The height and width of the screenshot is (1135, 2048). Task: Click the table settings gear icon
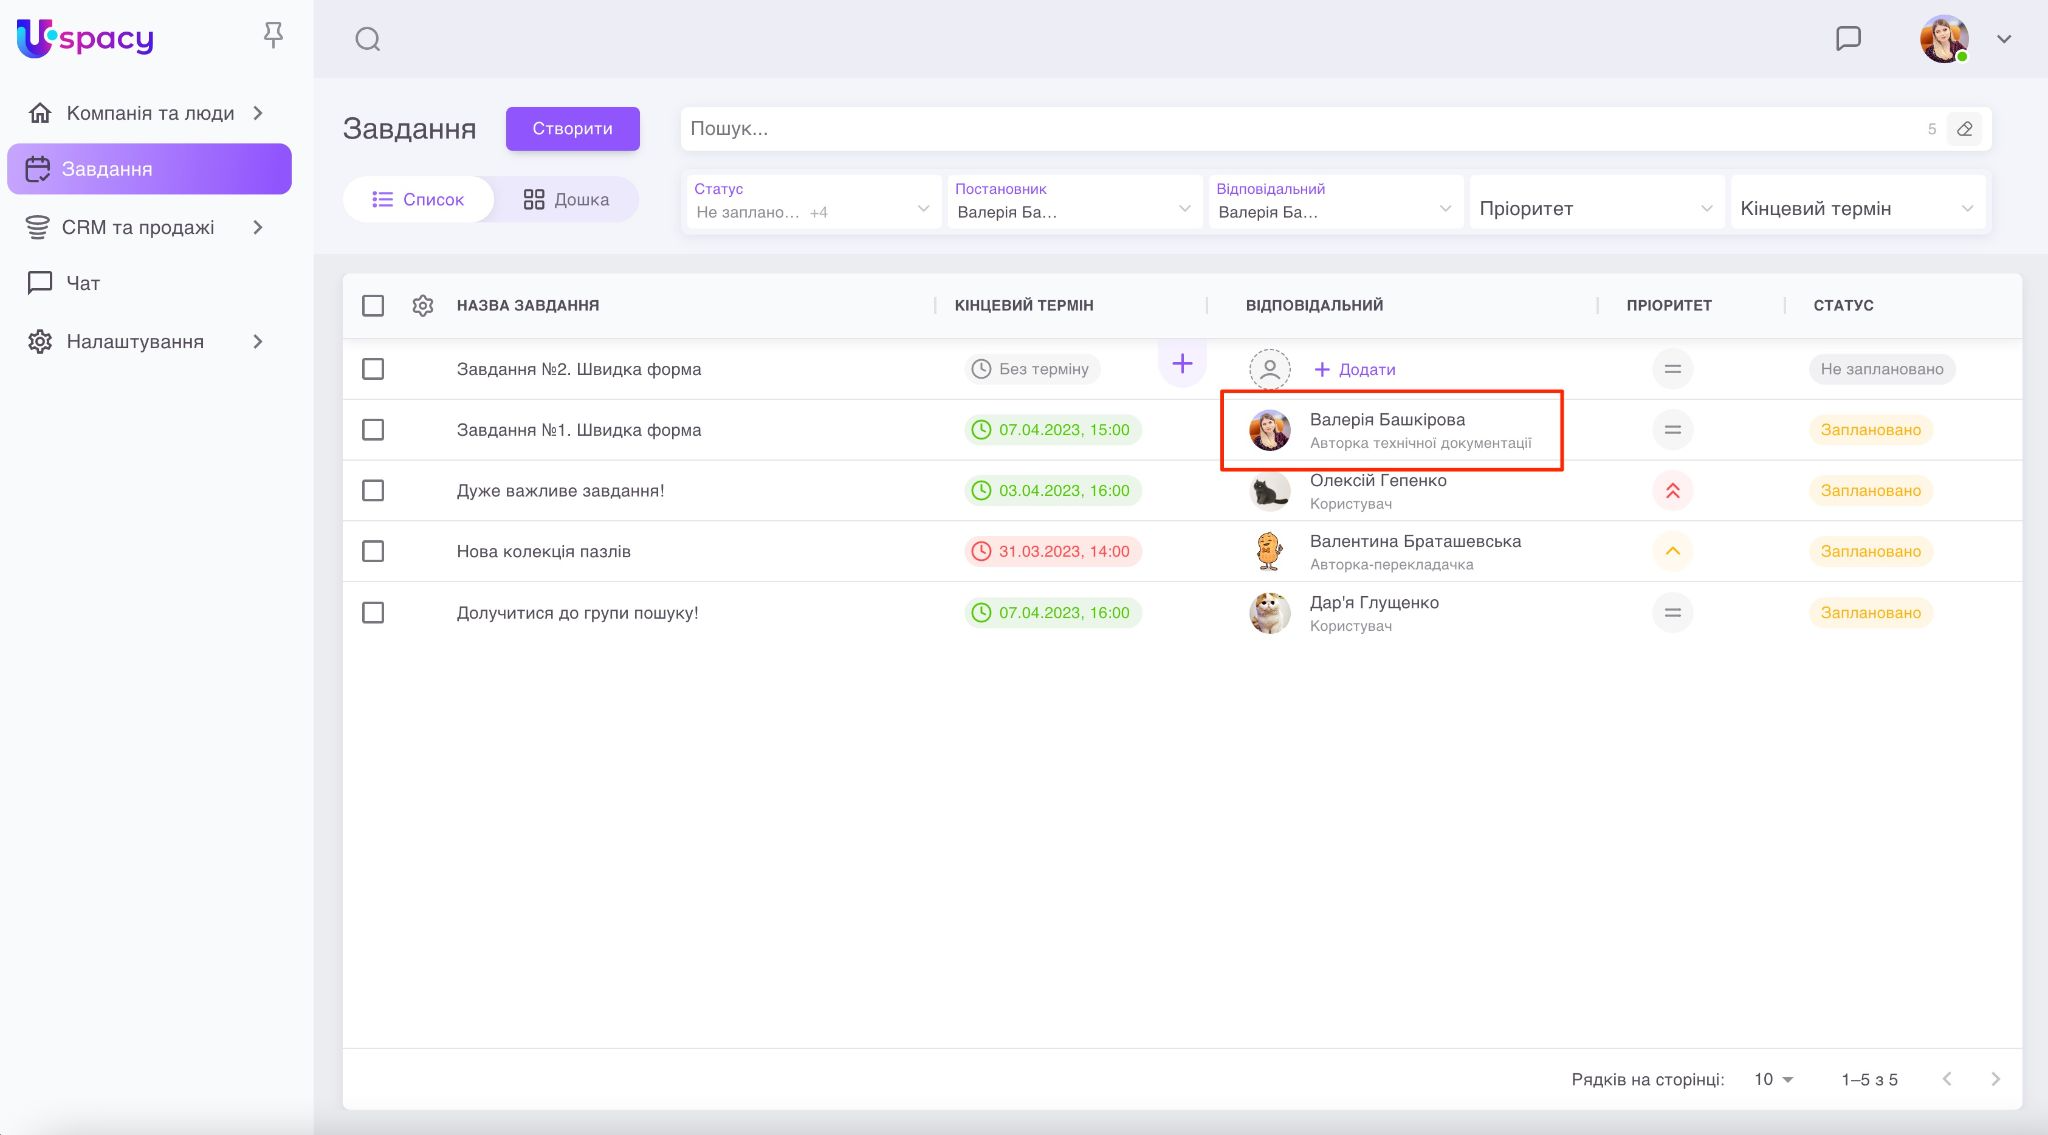click(423, 306)
